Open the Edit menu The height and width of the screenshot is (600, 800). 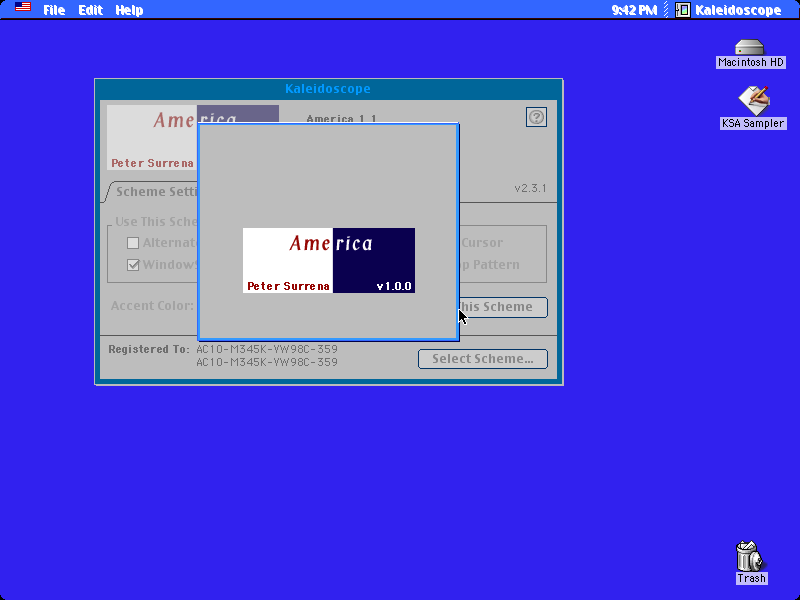(x=90, y=10)
